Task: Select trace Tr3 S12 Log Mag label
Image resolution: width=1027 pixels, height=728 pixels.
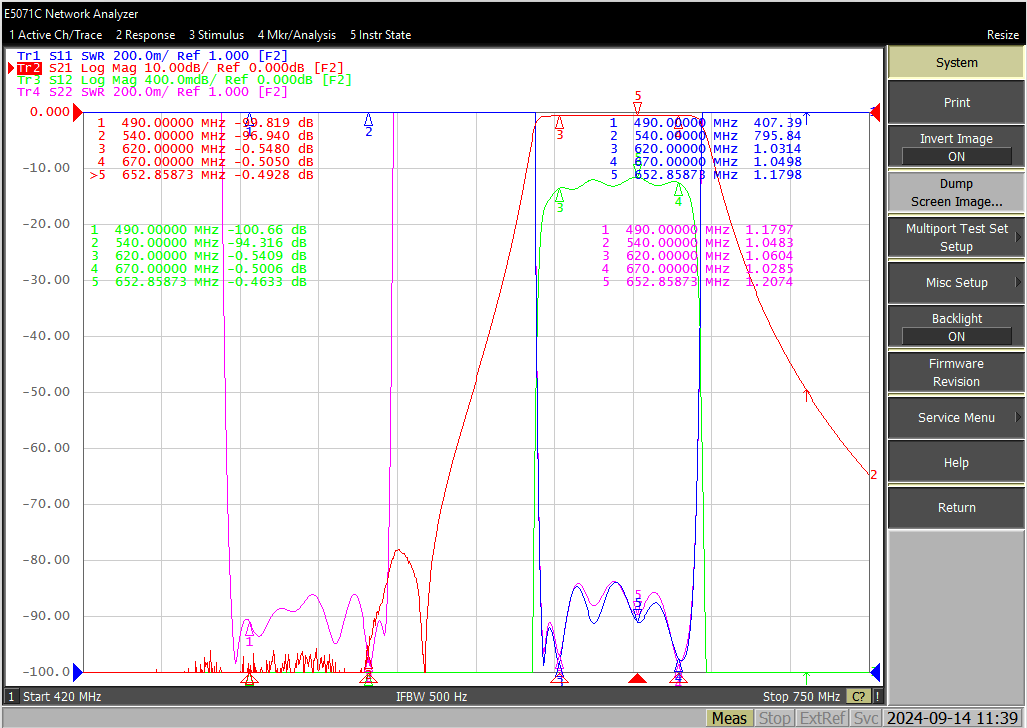Action: coord(184,79)
